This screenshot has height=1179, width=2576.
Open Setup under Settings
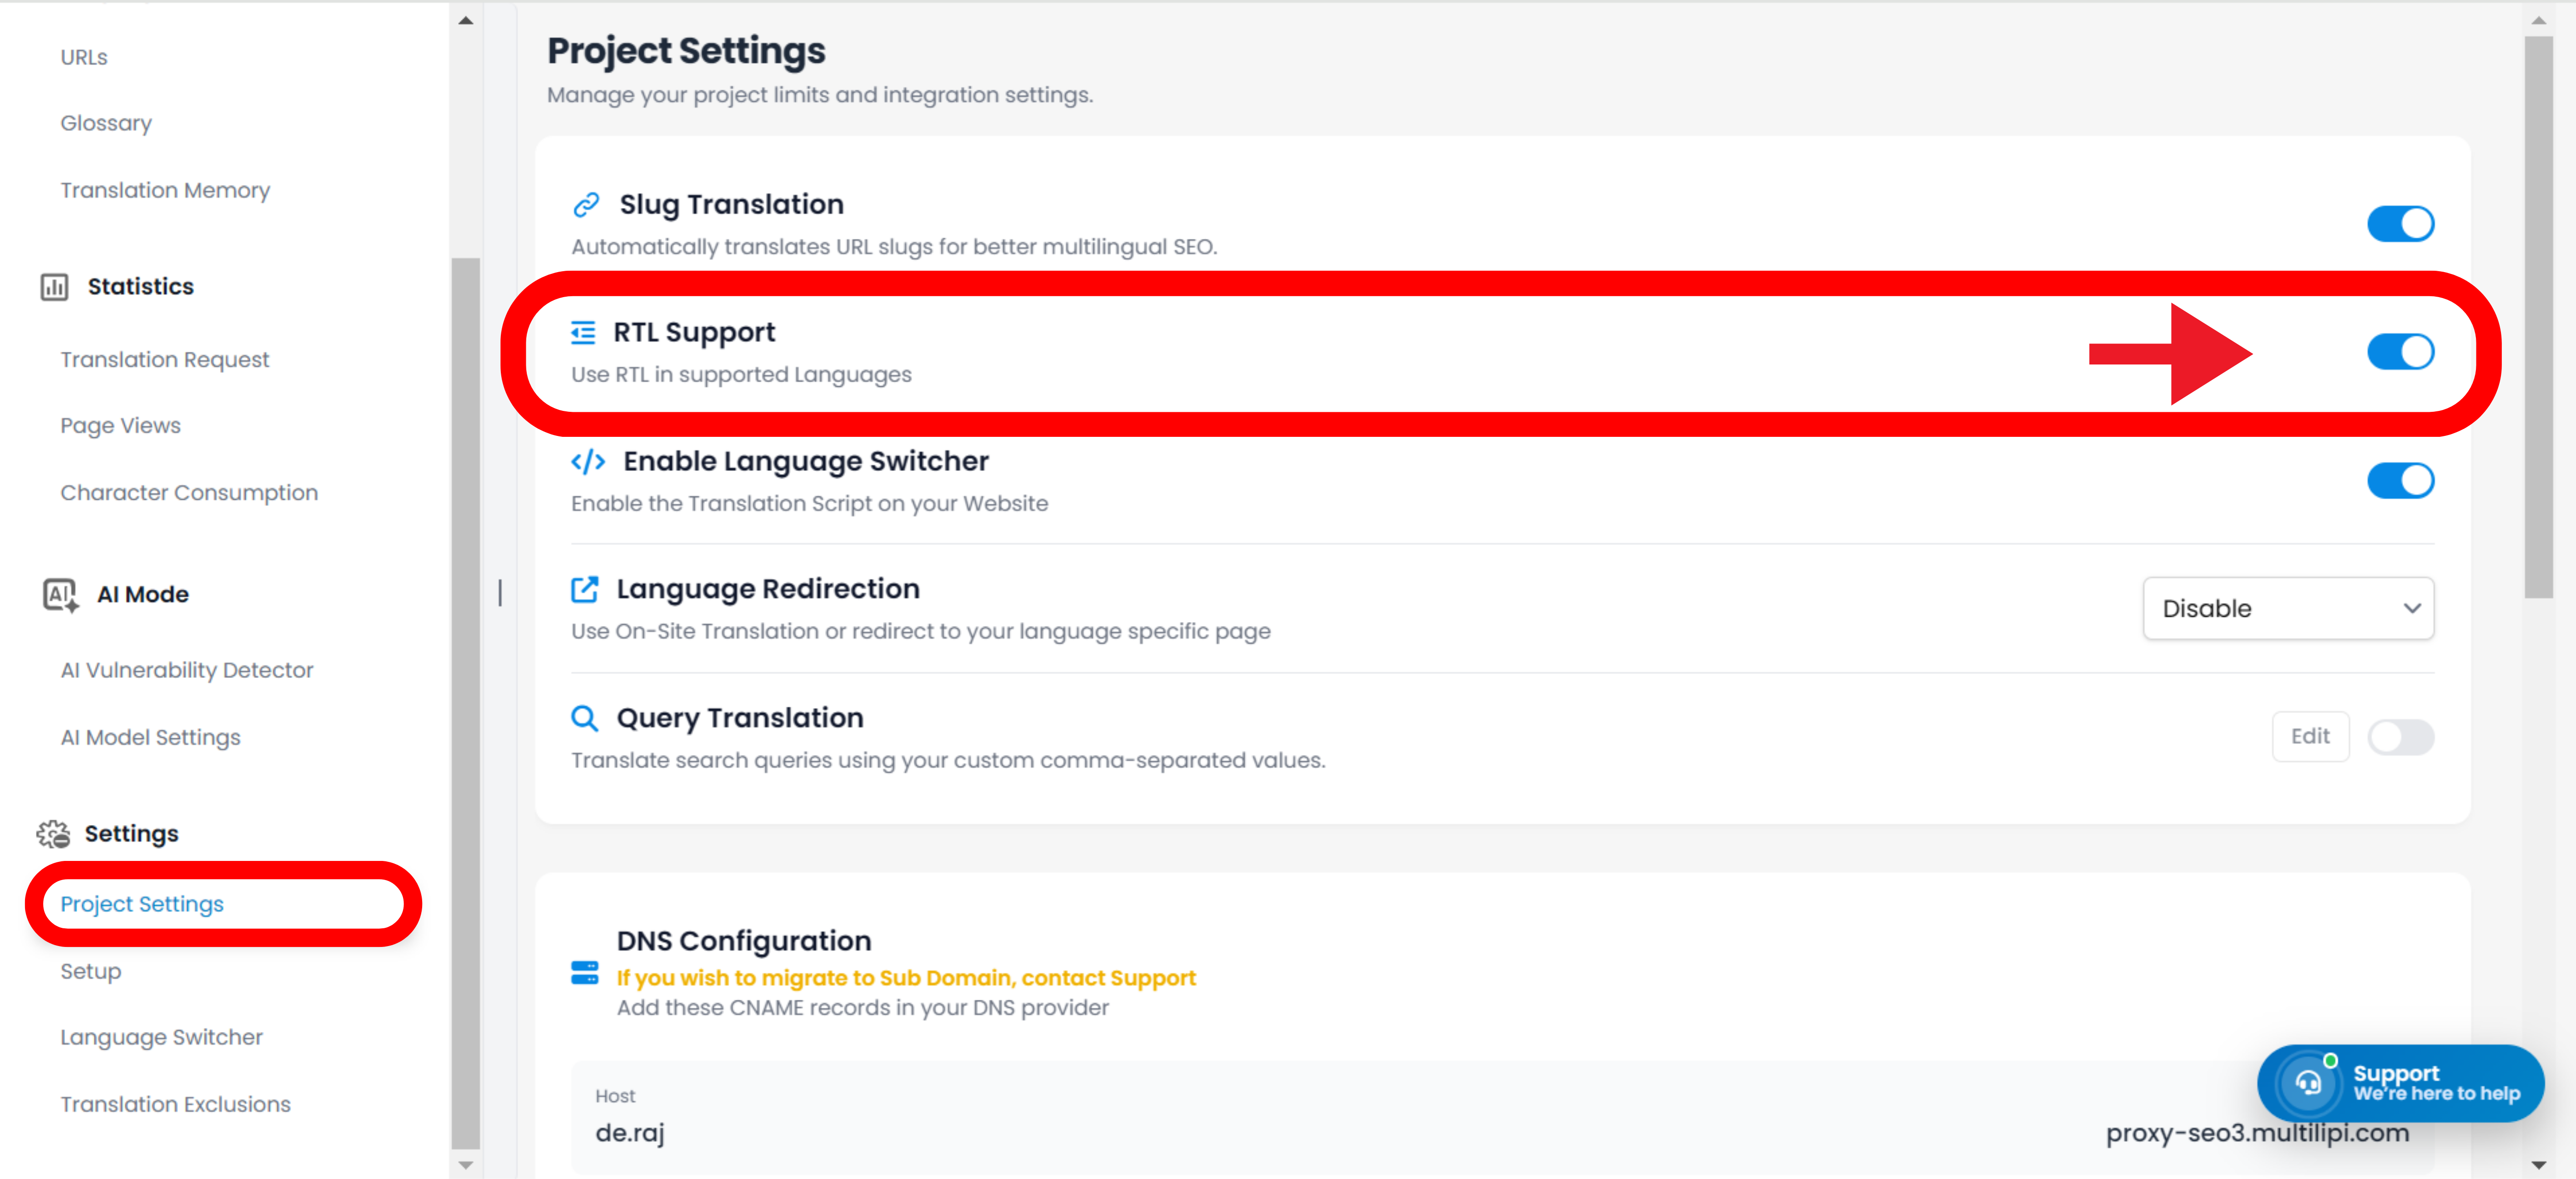[x=91, y=971]
